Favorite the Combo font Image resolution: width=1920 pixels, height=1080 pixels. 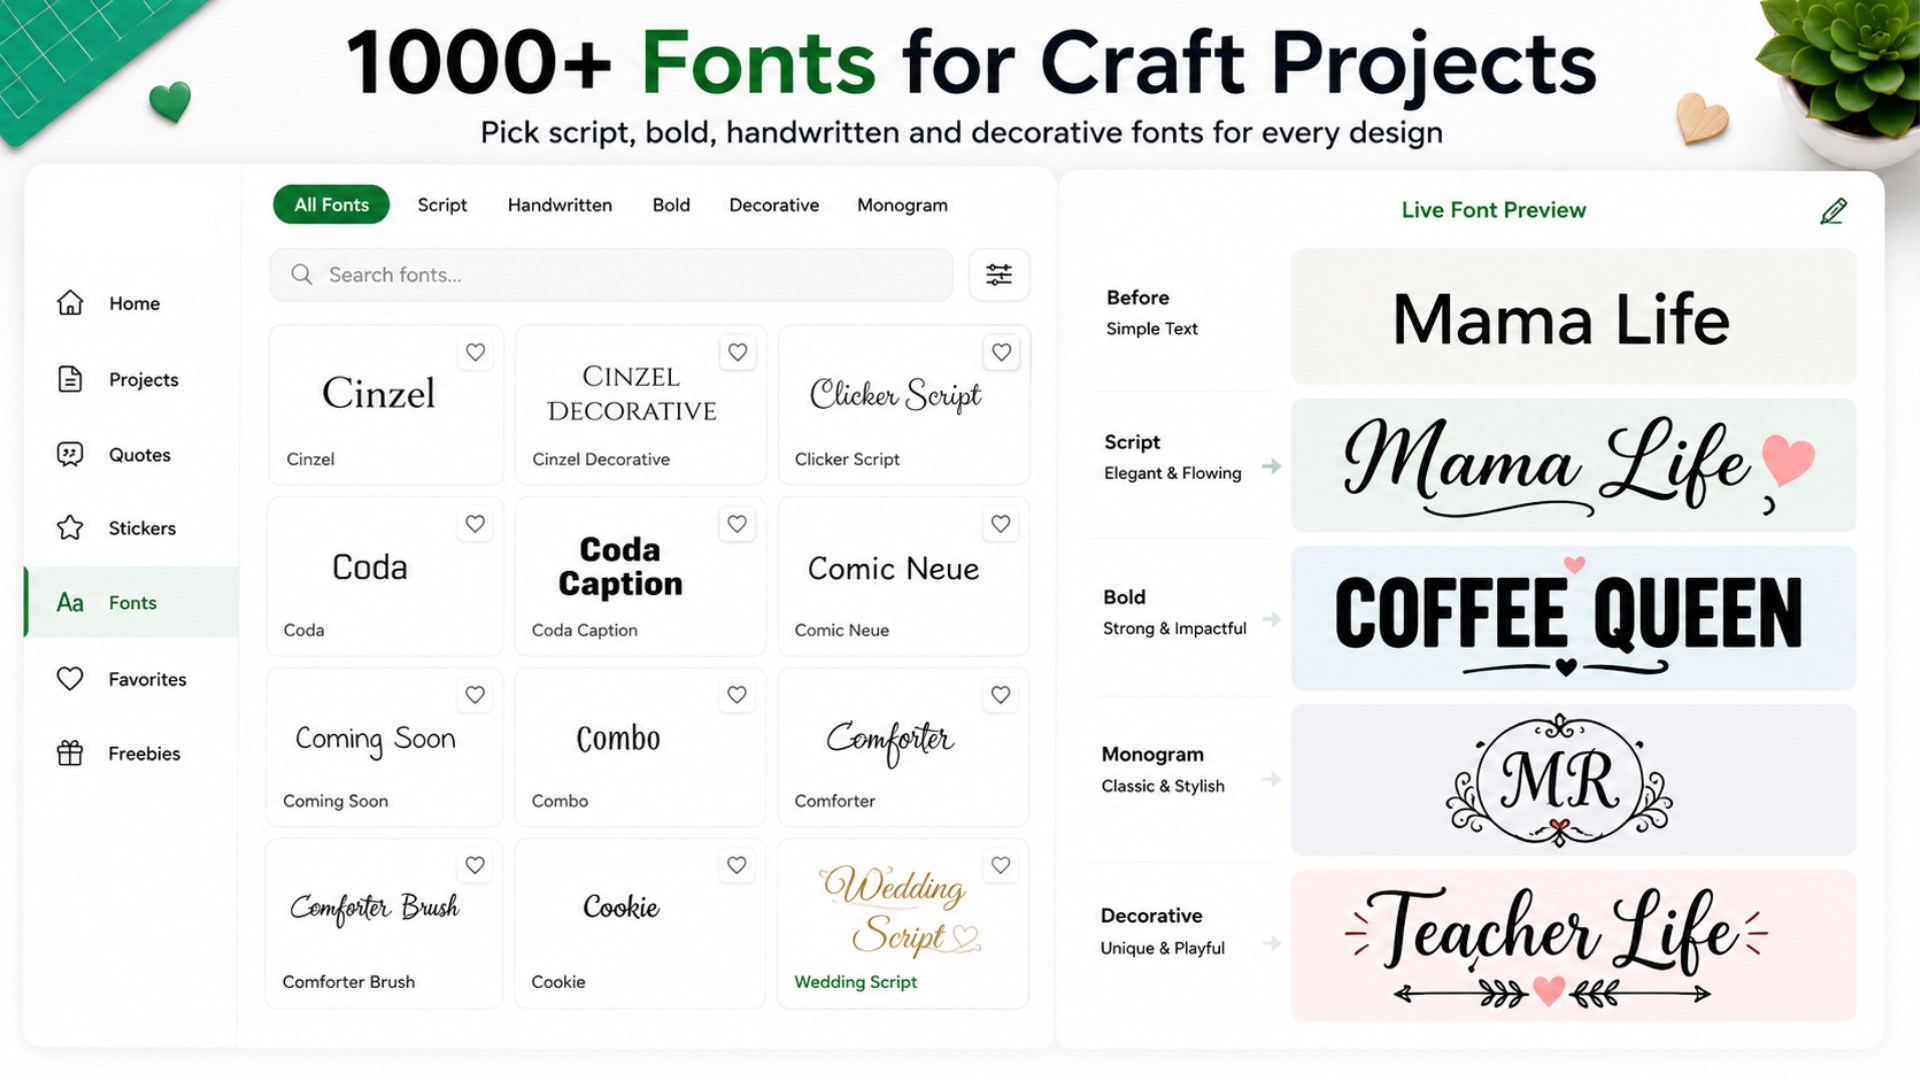(x=737, y=695)
